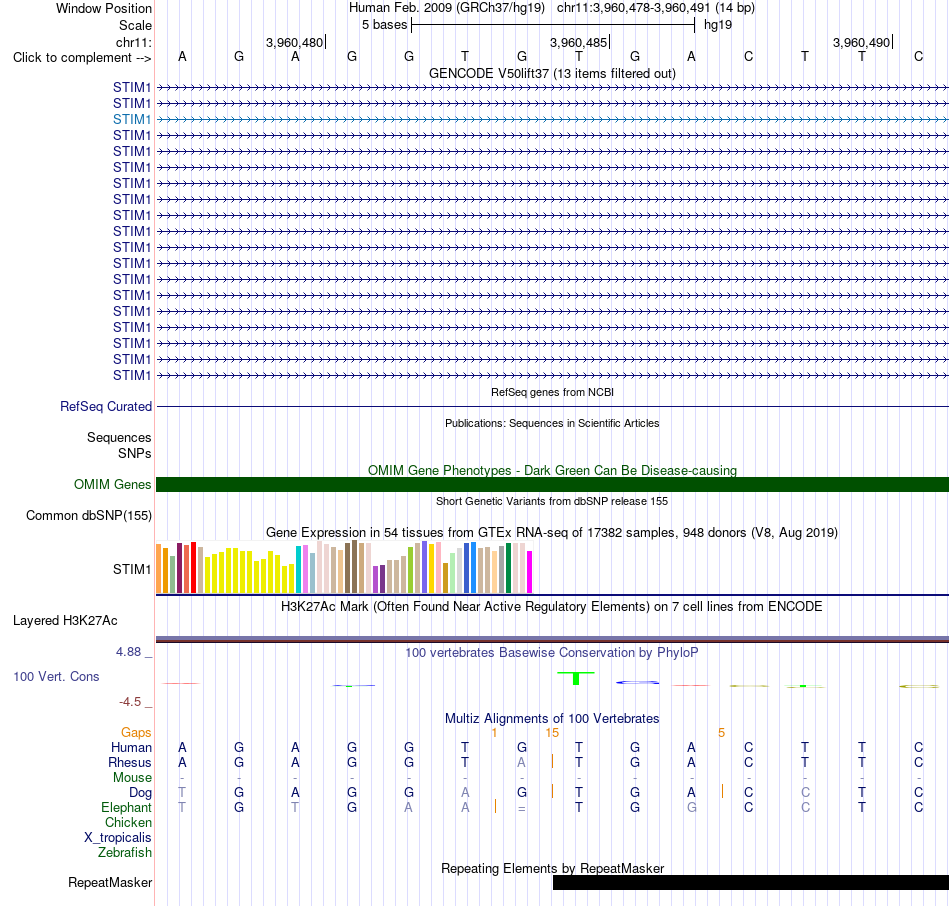The width and height of the screenshot is (950, 906).
Task: Click the faded 'A' mismatch in the Rhesus row
Action: [521, 762]
